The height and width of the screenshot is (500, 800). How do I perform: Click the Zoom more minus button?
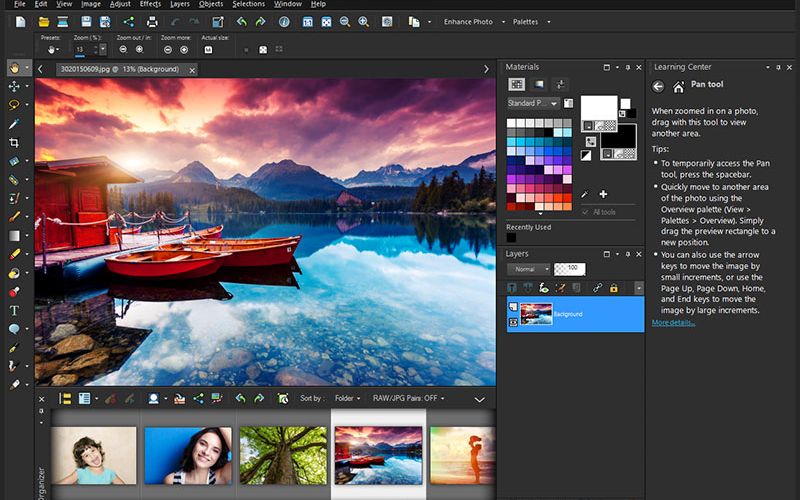pos(168,49)
